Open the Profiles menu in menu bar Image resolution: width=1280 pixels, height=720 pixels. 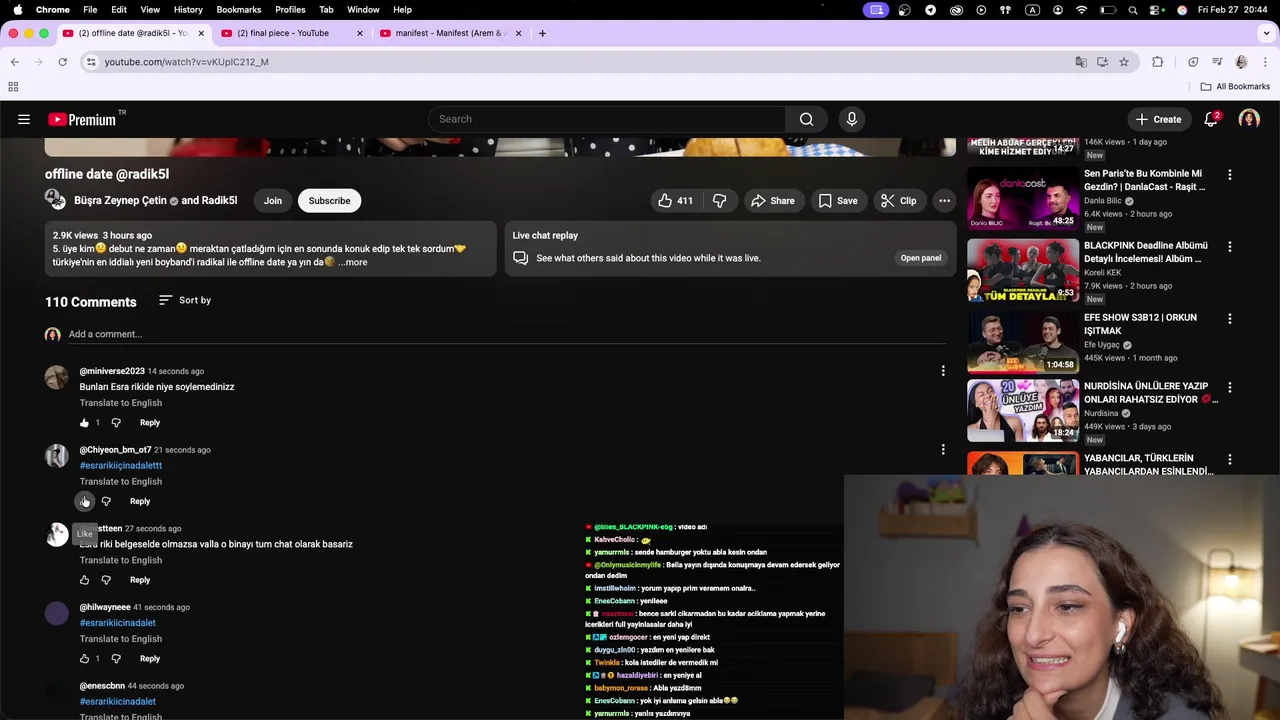tap(290, 9)
